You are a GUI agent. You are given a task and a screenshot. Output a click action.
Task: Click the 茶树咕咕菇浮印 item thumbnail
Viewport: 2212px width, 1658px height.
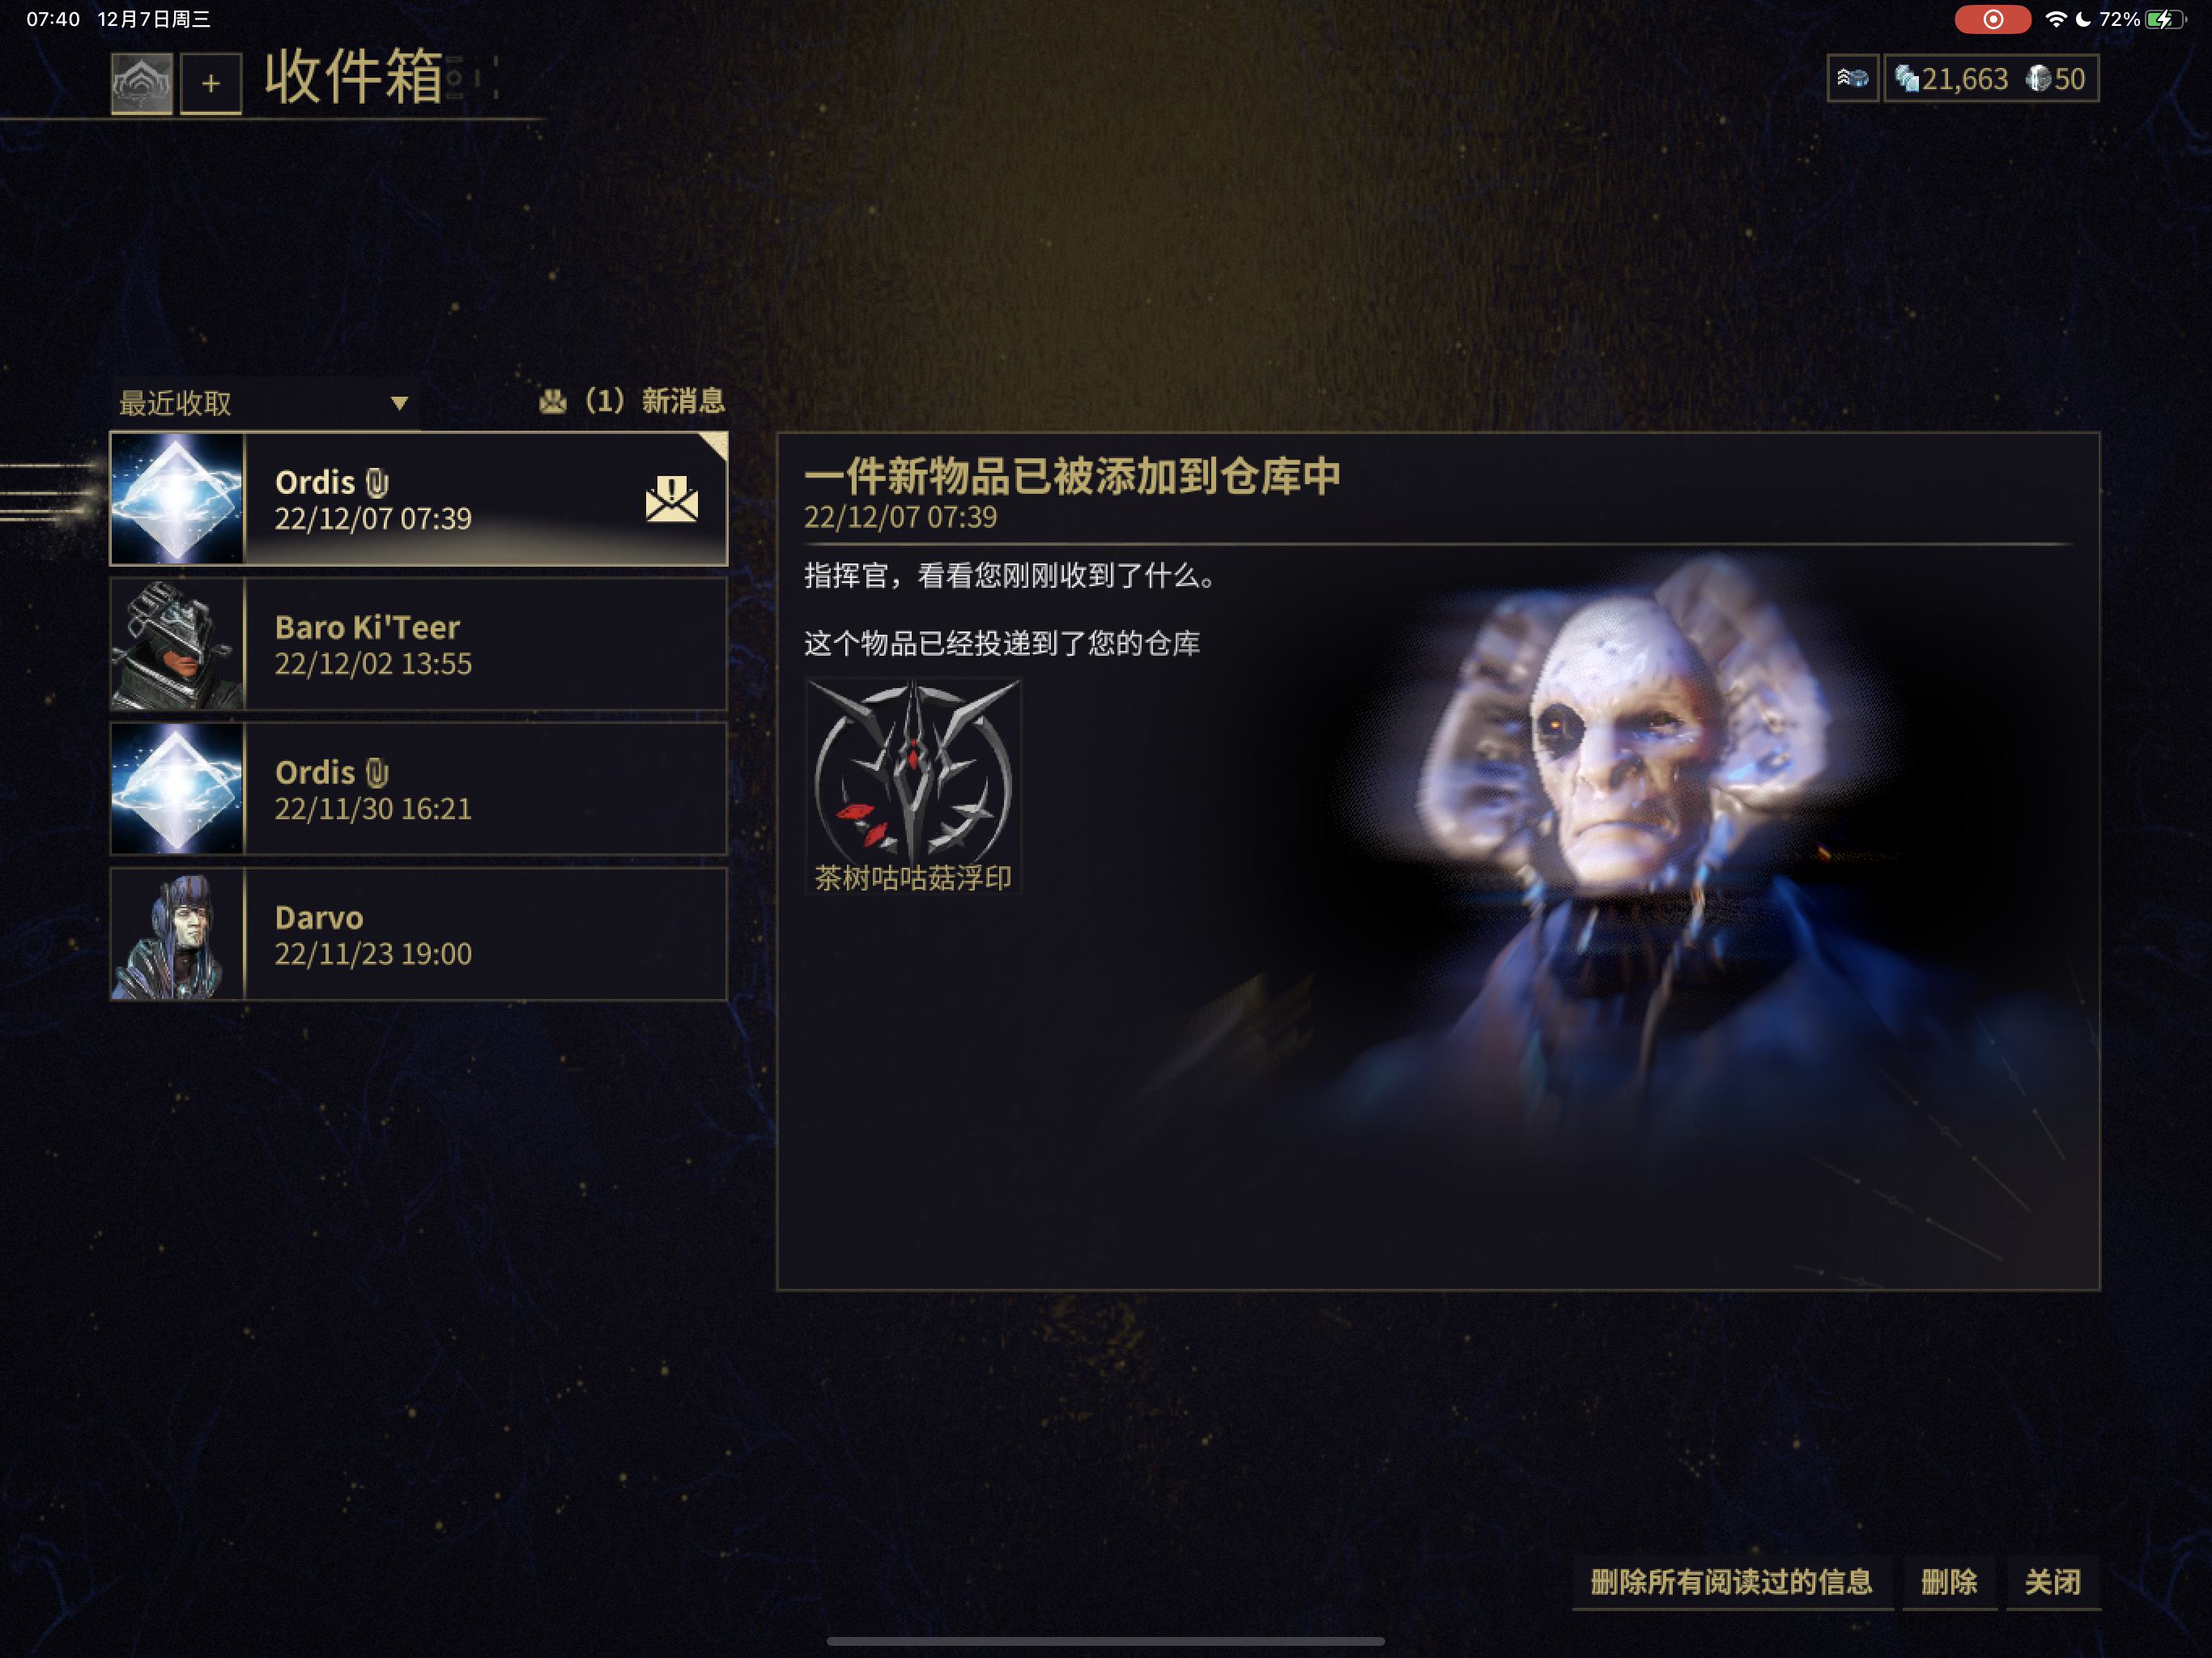(913, 786)
